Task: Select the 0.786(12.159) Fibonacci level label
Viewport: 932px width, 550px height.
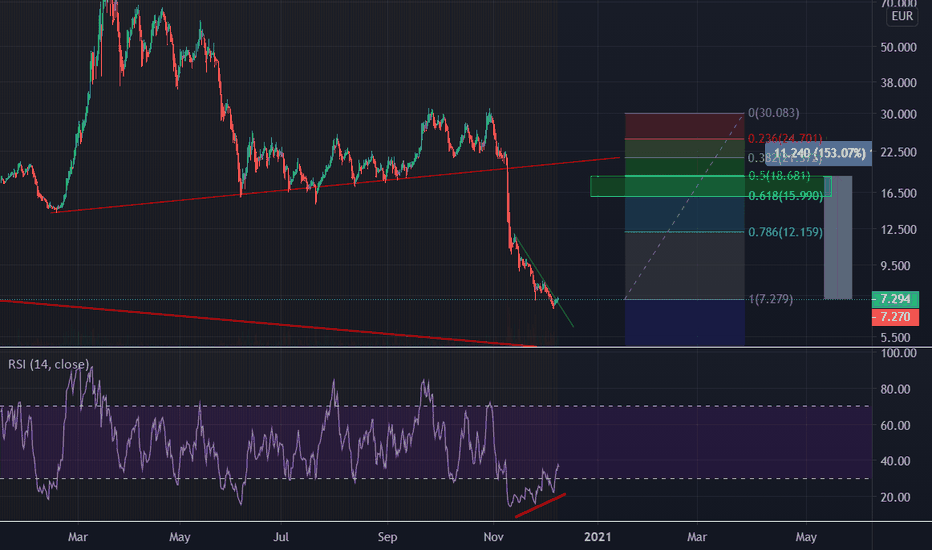Action: click(x=785, y=232)
